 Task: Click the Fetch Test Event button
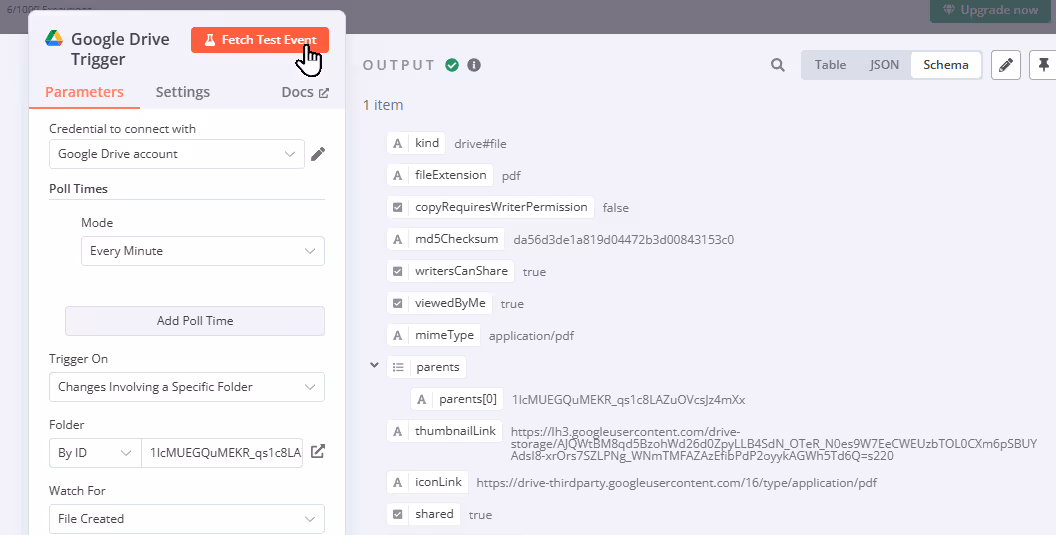point(259,40)
